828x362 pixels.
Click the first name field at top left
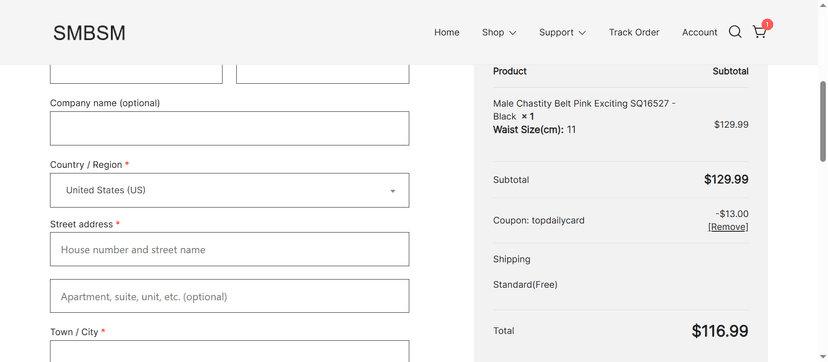[x=136, y=74]
